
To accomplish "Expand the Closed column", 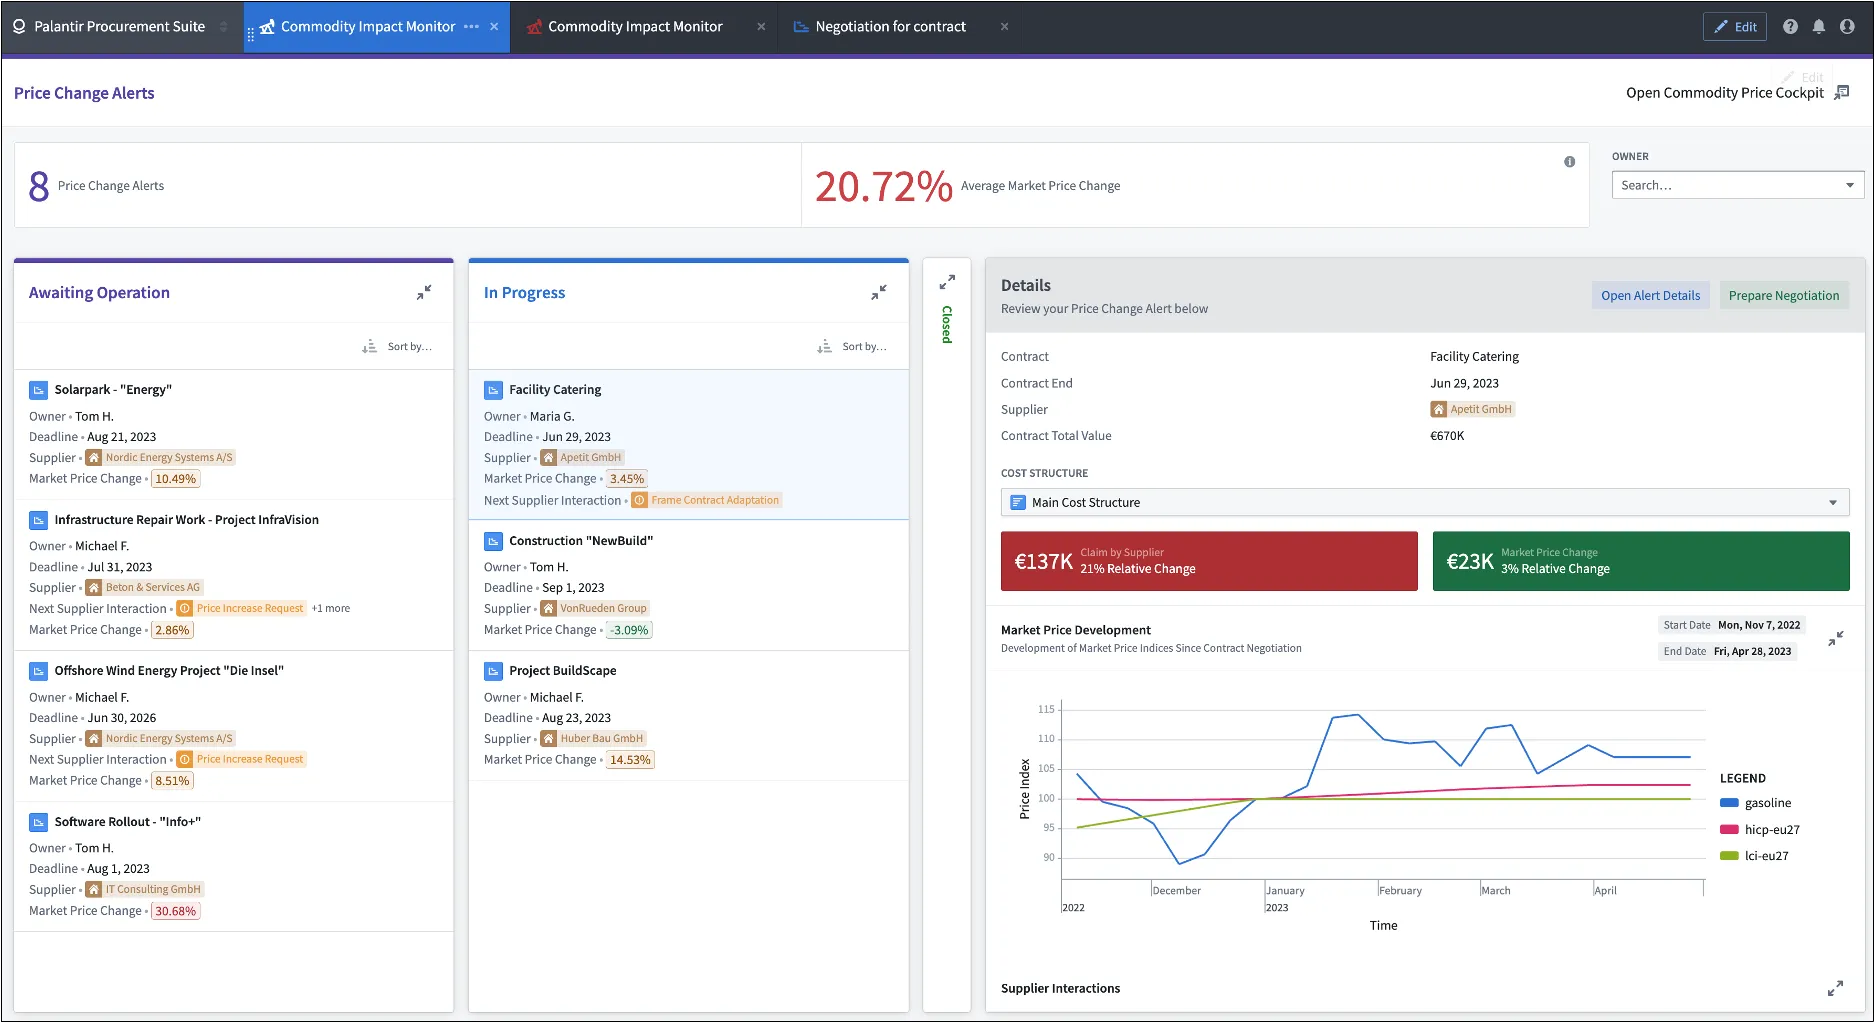I will coord(947,282).
